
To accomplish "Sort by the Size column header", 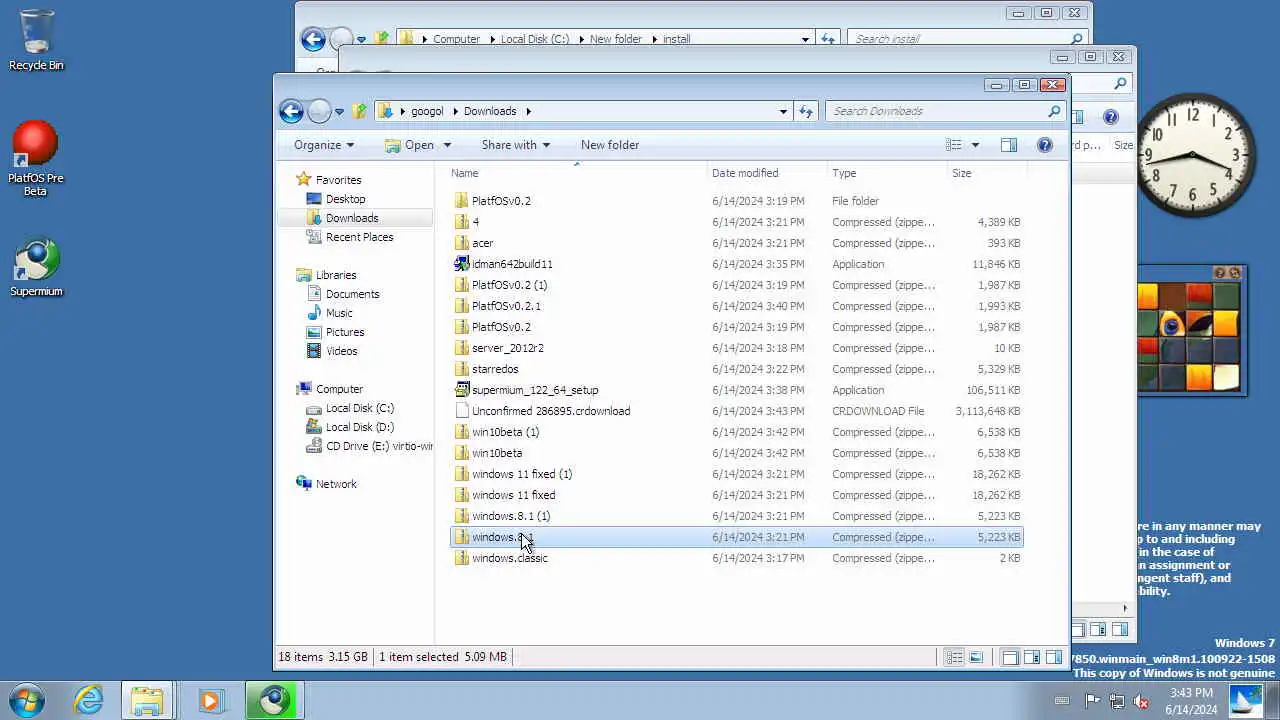I will 986,173.
